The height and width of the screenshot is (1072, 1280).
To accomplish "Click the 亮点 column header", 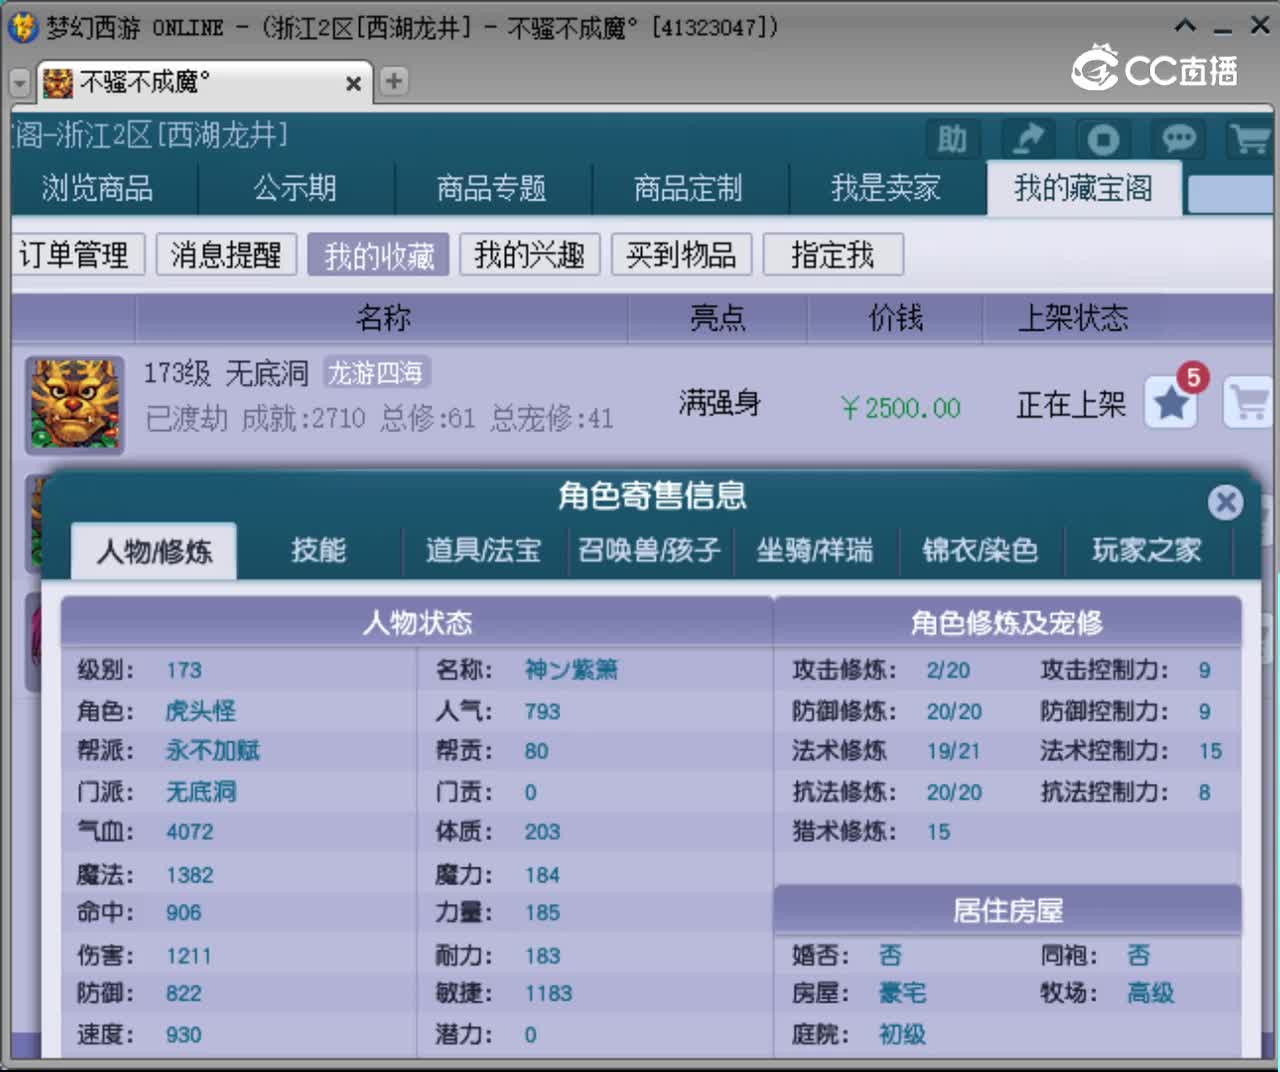I will click(x=718, y=318).
